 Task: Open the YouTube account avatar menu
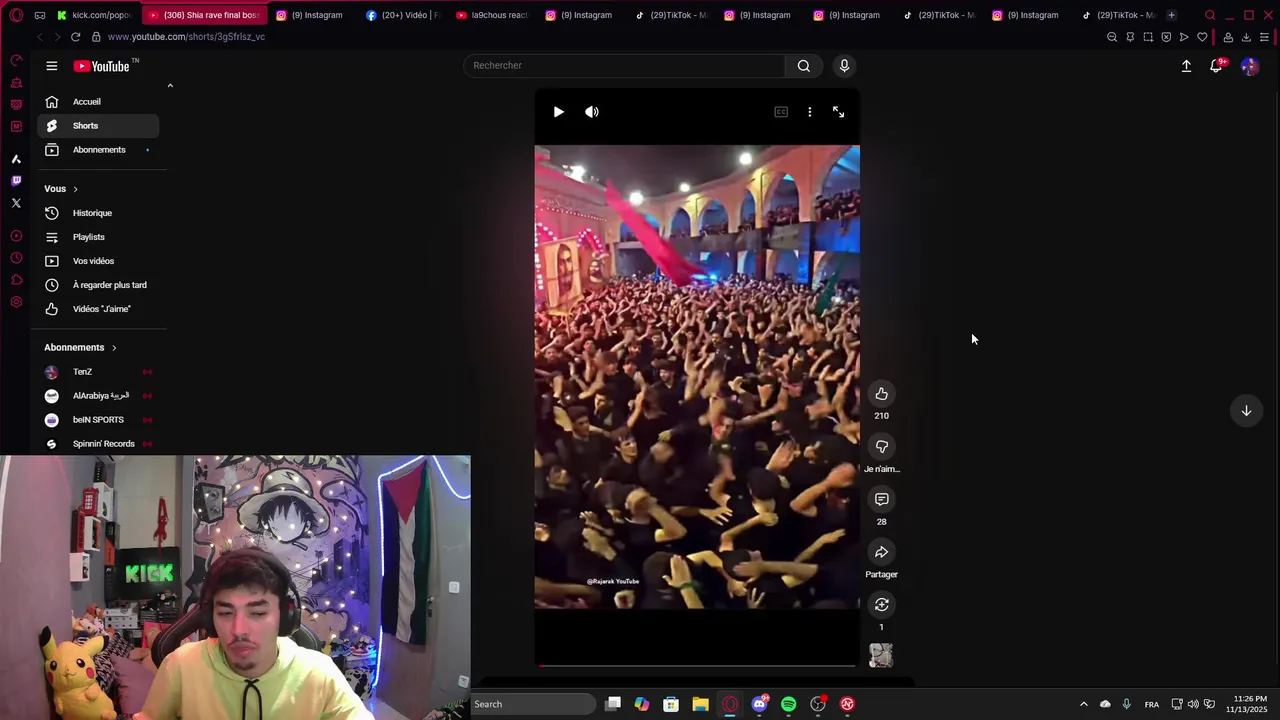(x=1249, y=66)
